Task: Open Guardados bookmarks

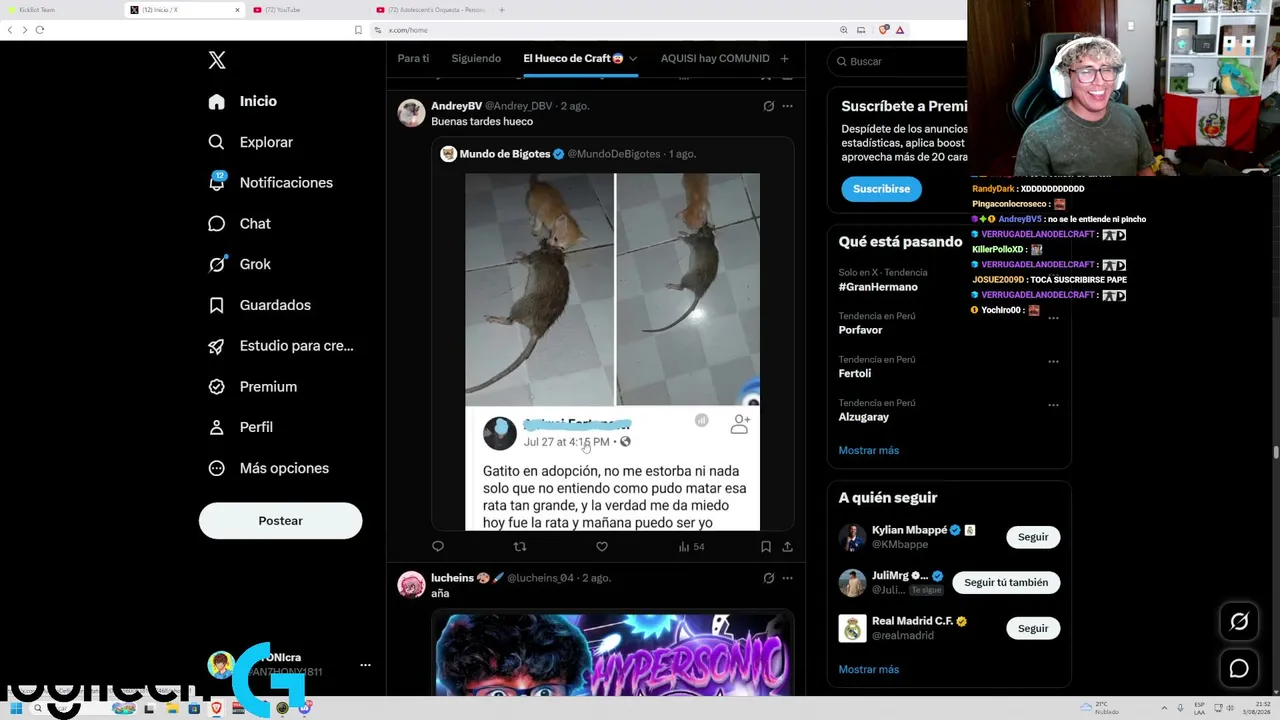Action: (x=259, y=305)
